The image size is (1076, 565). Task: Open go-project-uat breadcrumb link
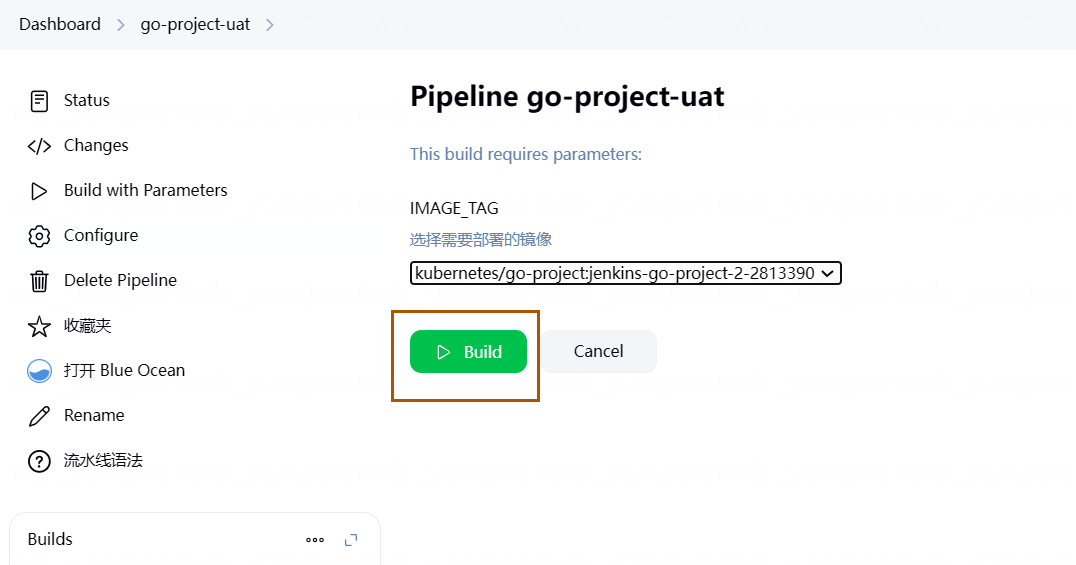tap(195, 25)
